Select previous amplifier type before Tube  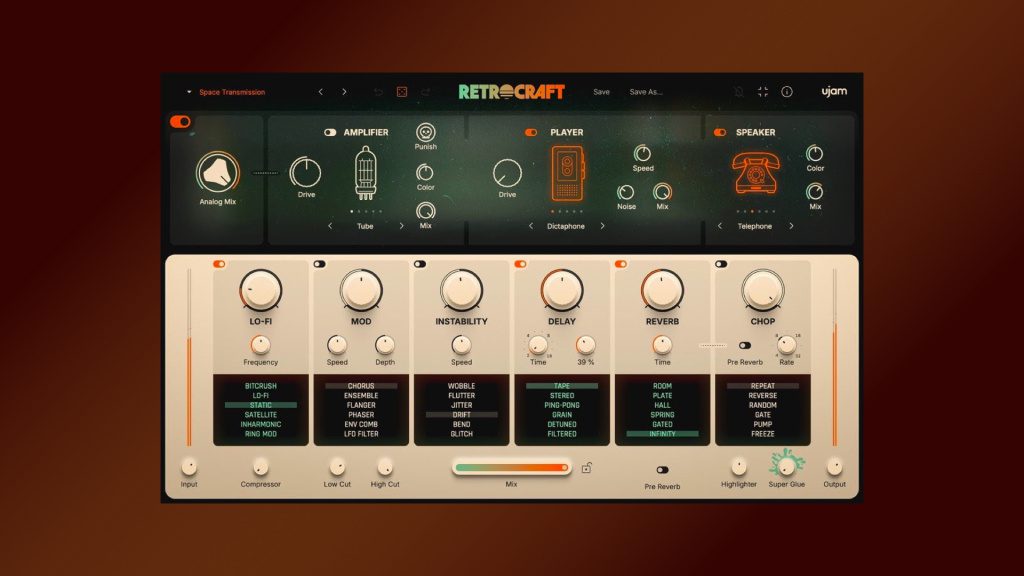[x=330, y=226]
